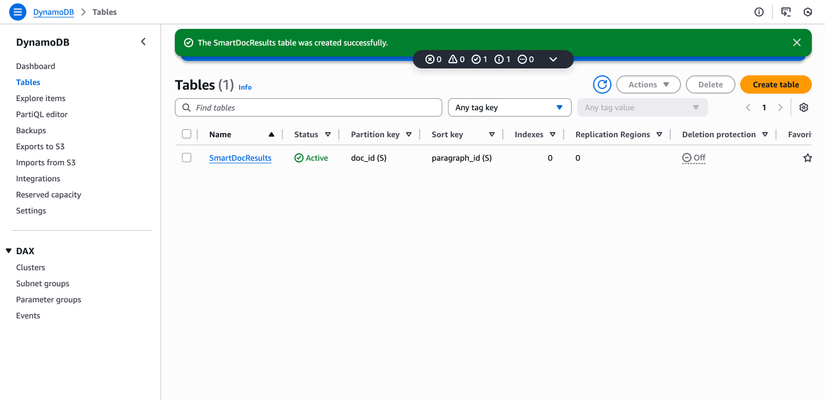Click the Deletion protection Off status
825x400 pixels.
(x=694, y=158)
